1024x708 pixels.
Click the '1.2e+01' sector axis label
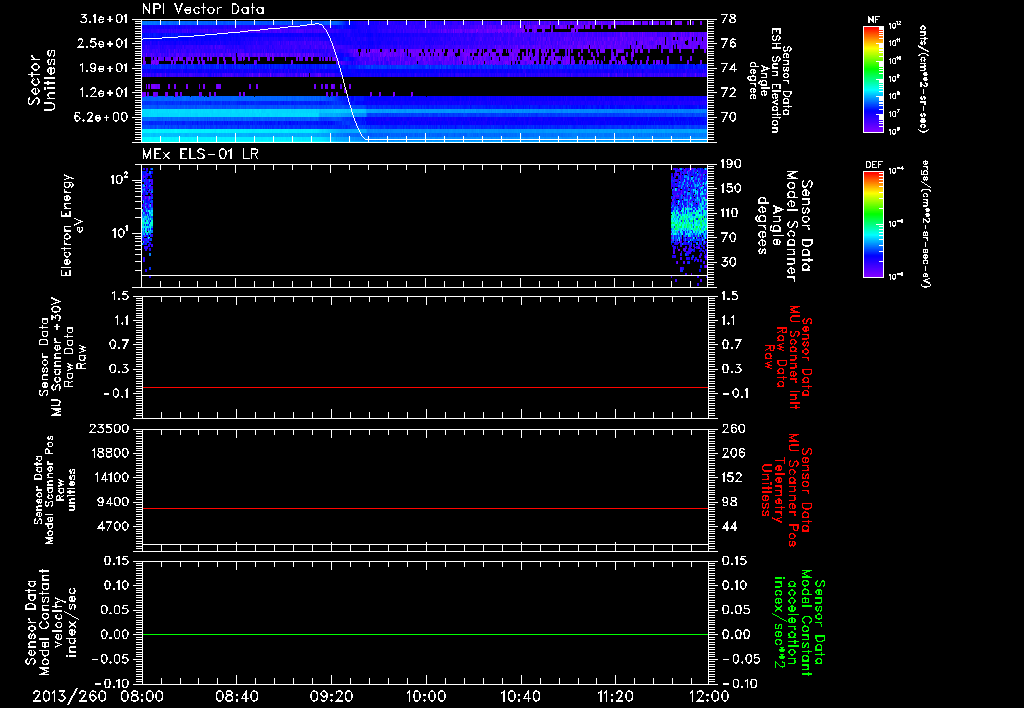click(x=104, y=93)
